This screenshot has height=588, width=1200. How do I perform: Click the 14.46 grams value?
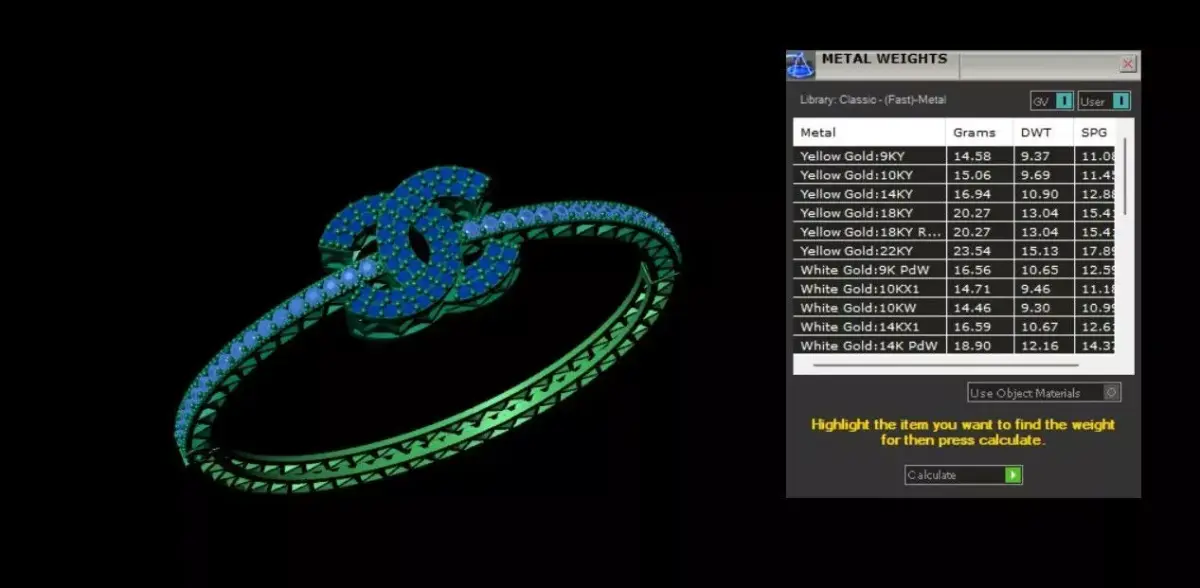pos(973,308)
